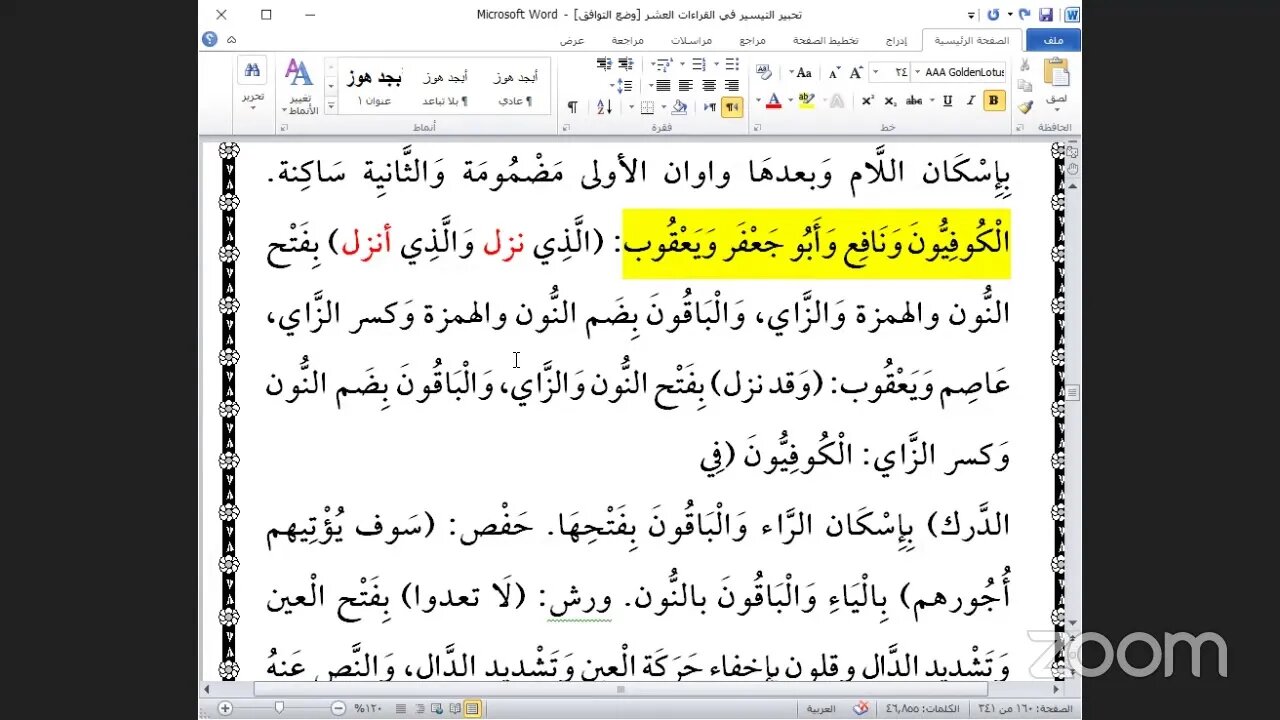Switch to the Page Layout tab

click(826, 40)
